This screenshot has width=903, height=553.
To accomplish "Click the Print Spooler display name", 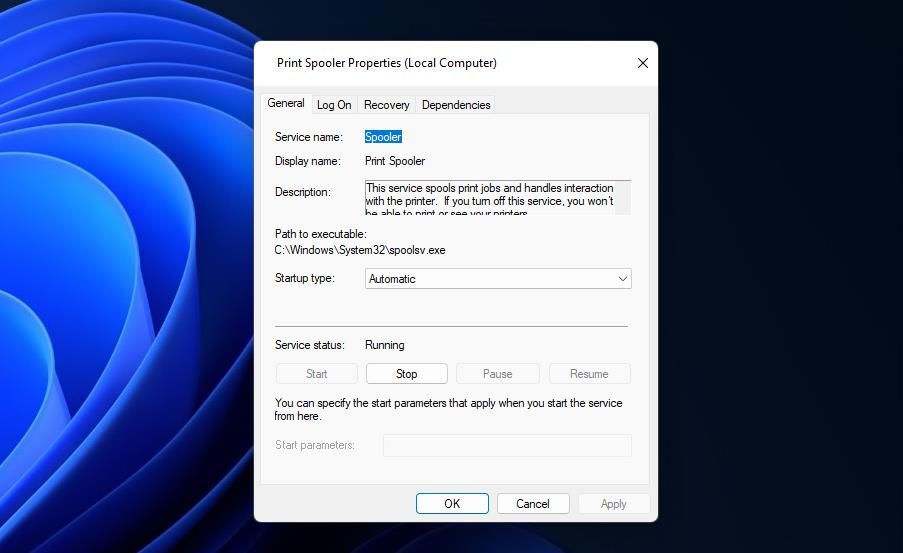I will (395, 161).
